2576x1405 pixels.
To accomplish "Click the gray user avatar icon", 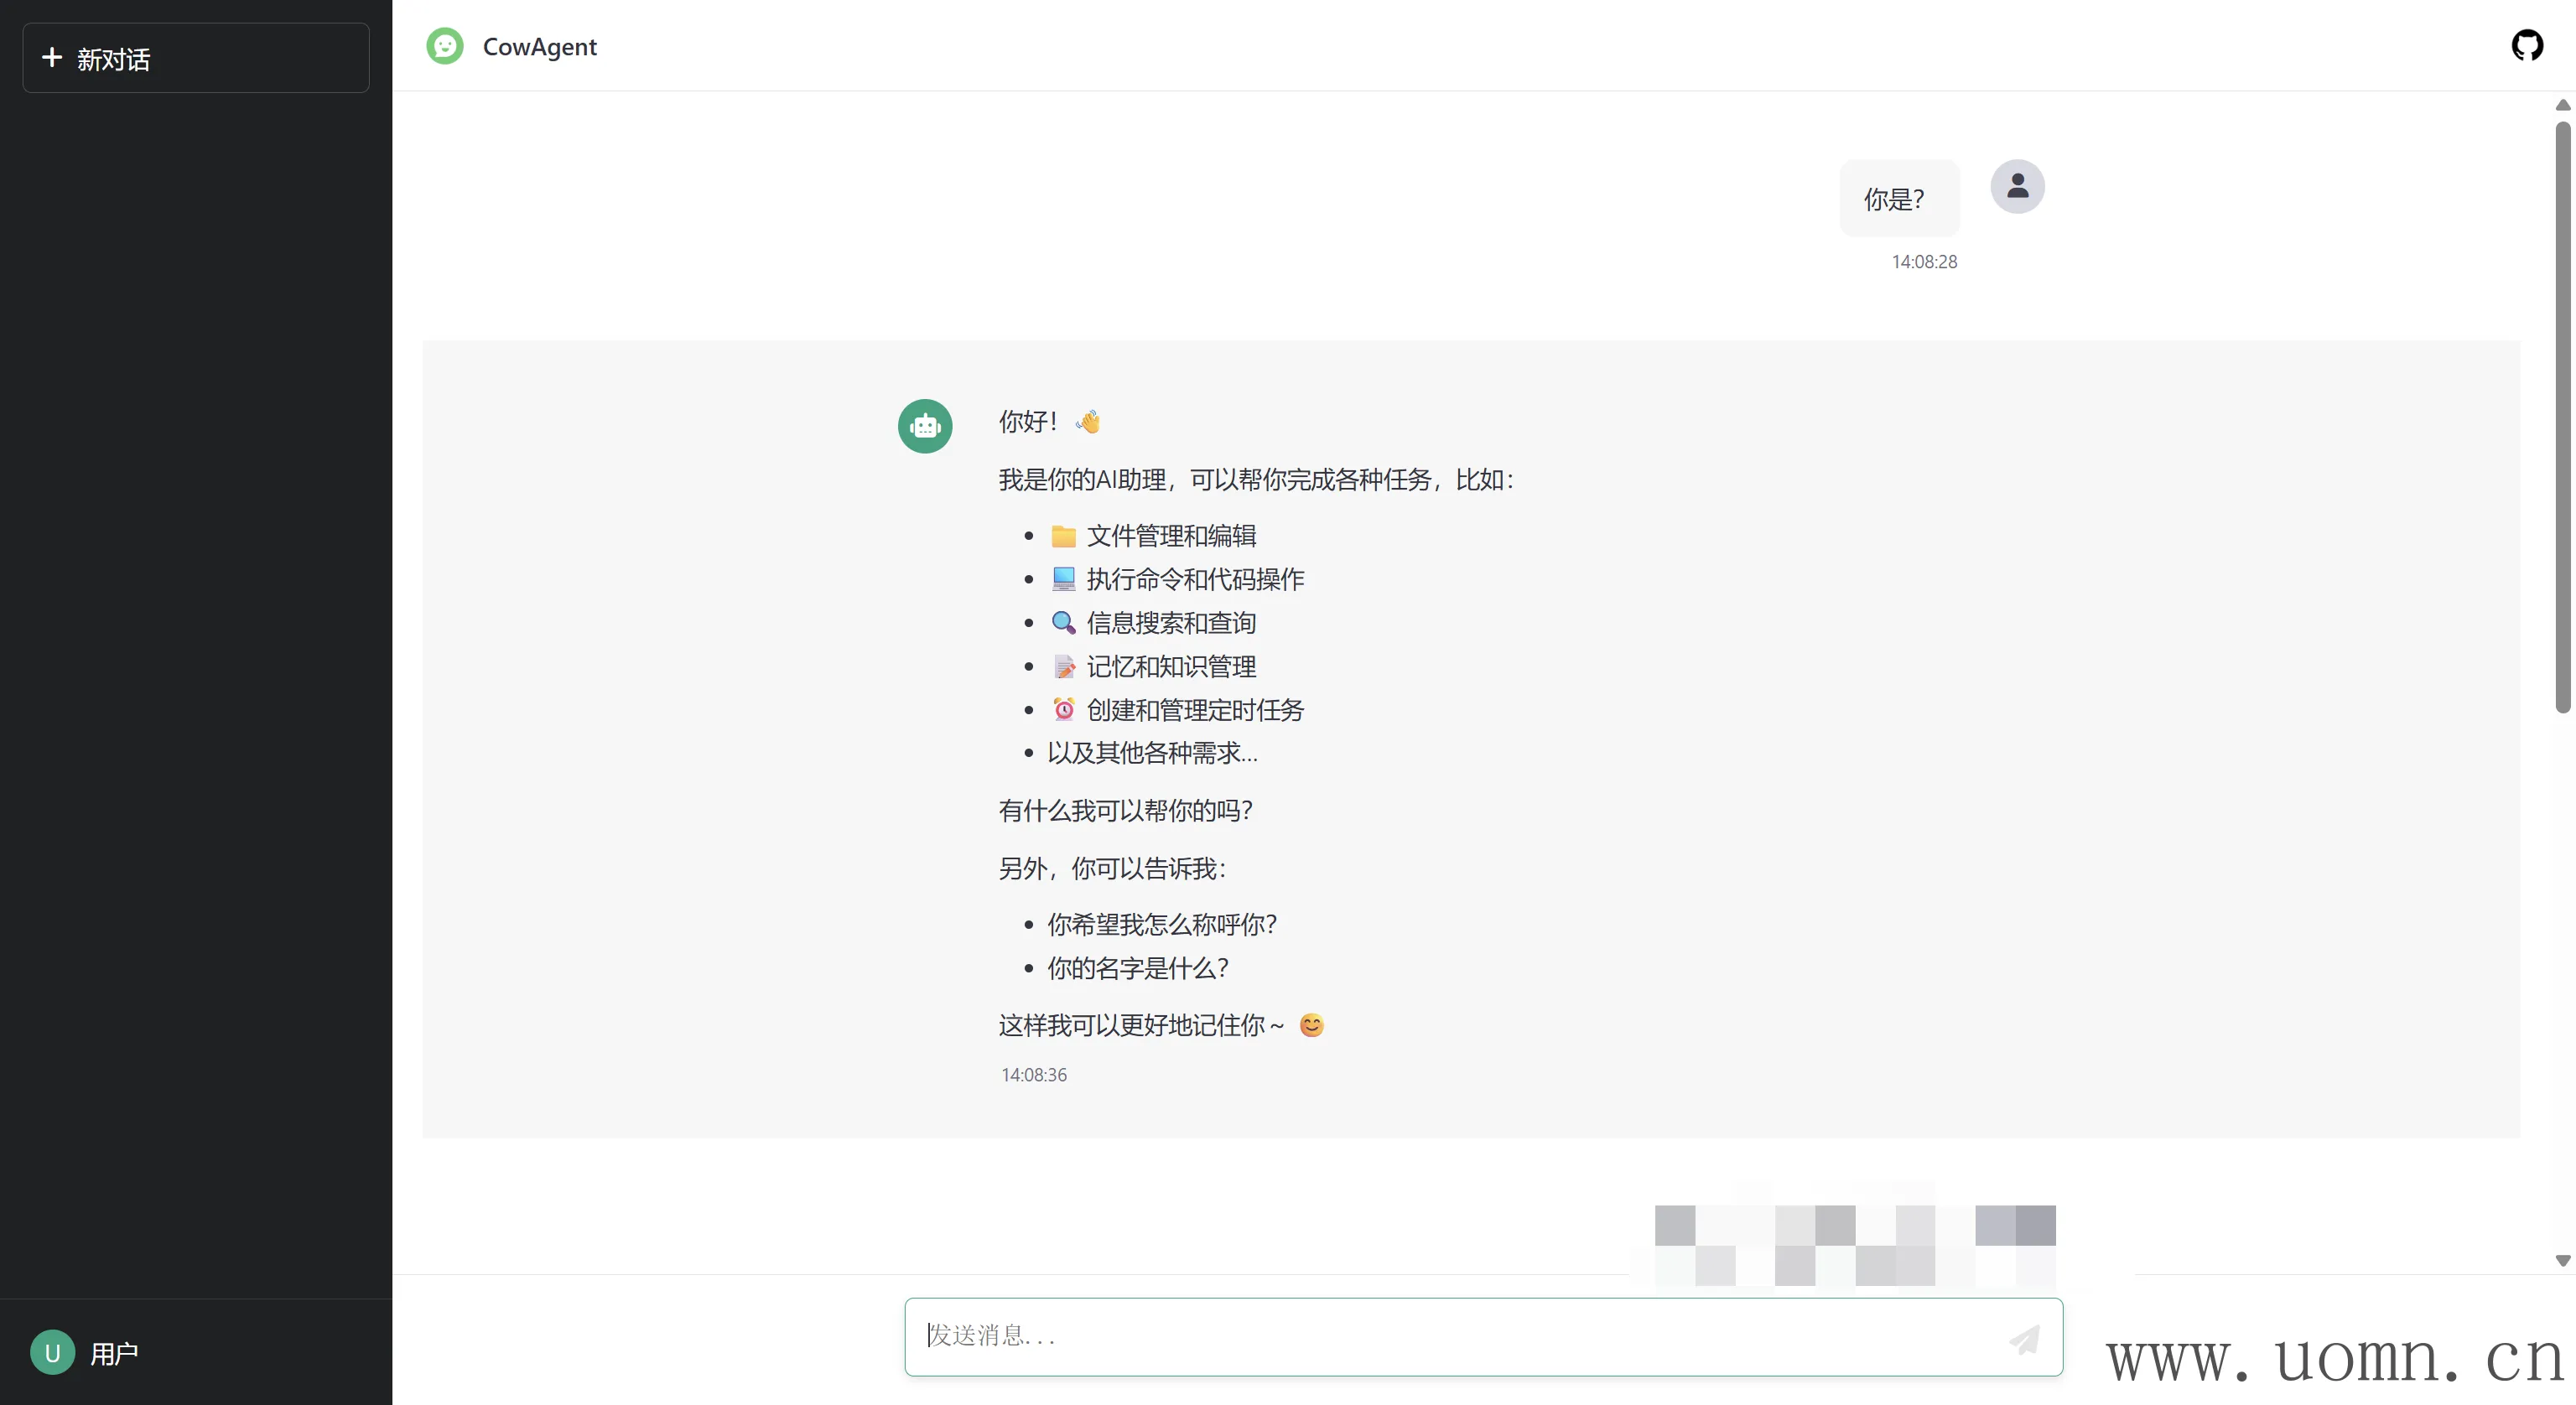I will click(x=2017, y=187).
